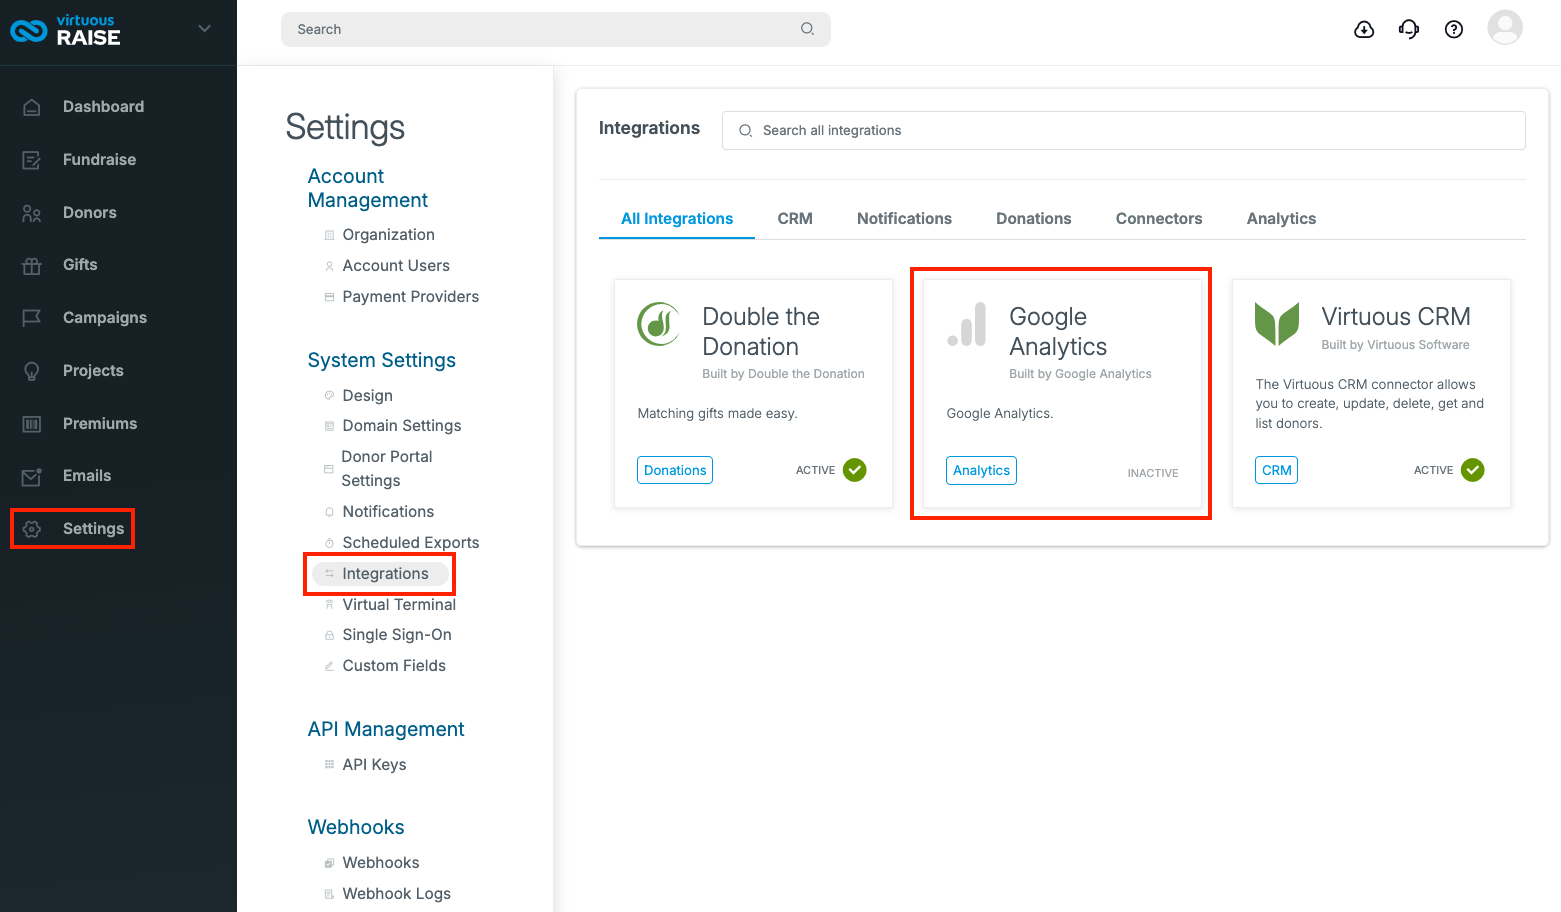Screen dimensions: 1561x912
Task: Open Payment Providers settings
Action: point(410,297)
